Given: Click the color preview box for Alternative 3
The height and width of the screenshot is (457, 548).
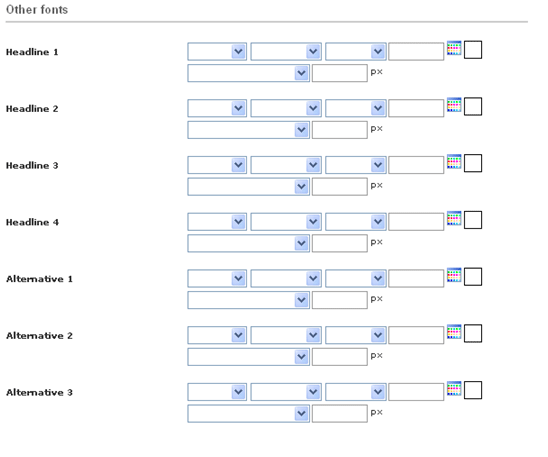Looking at the screenshot, I should [473, 390].
